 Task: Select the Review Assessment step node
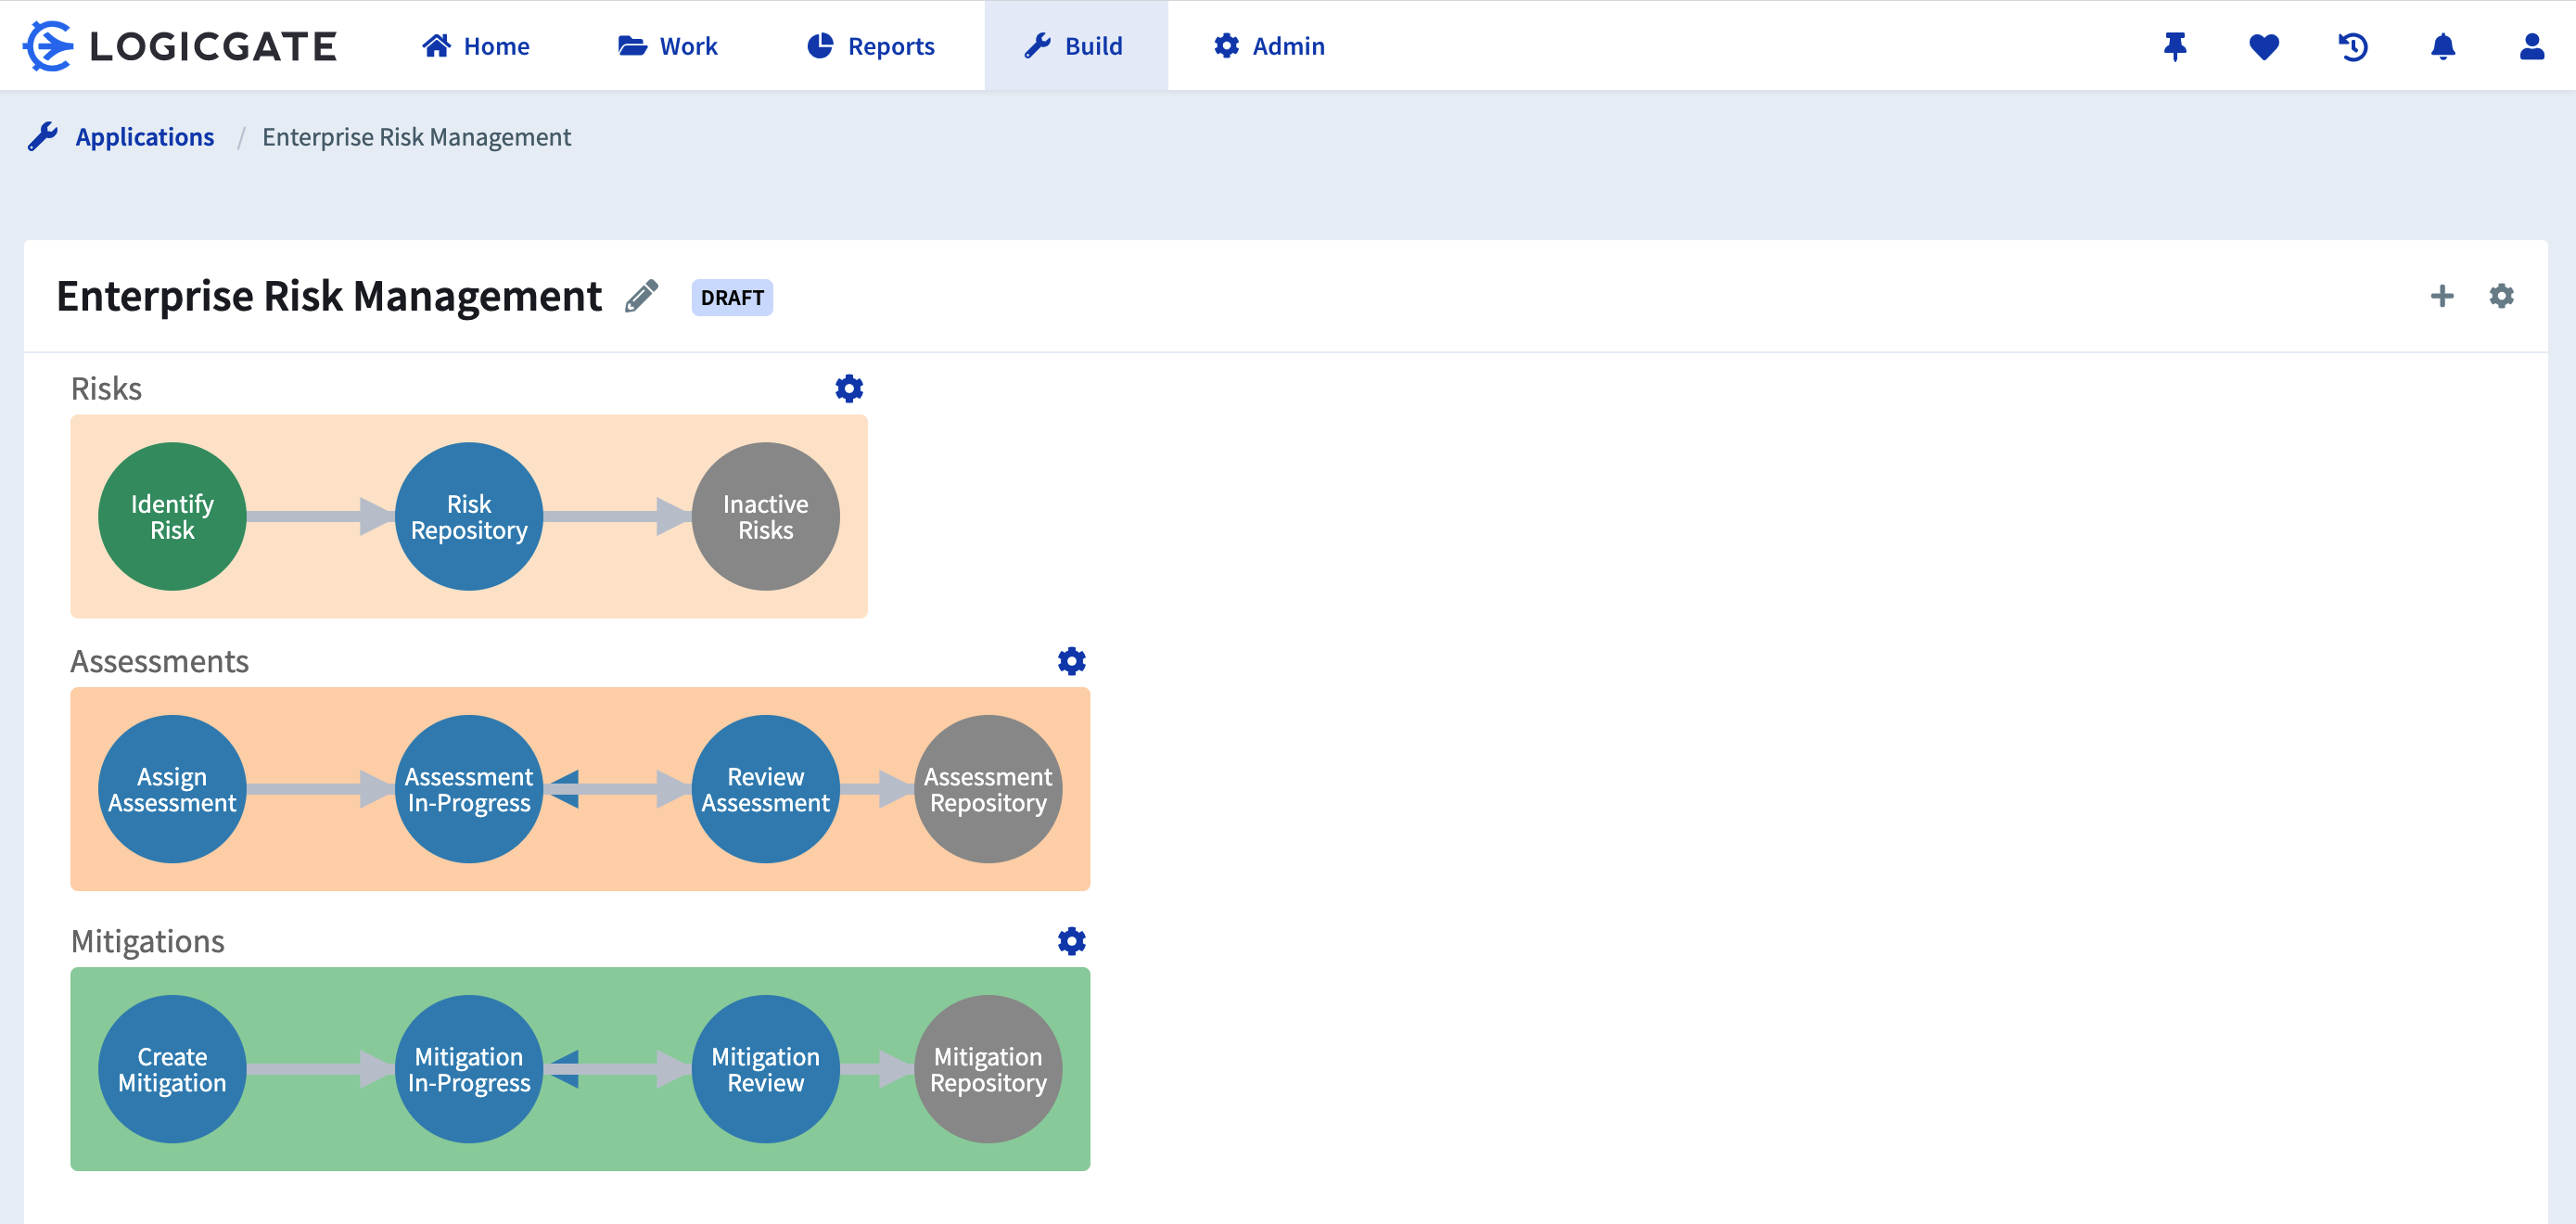[x=766, y=789]
